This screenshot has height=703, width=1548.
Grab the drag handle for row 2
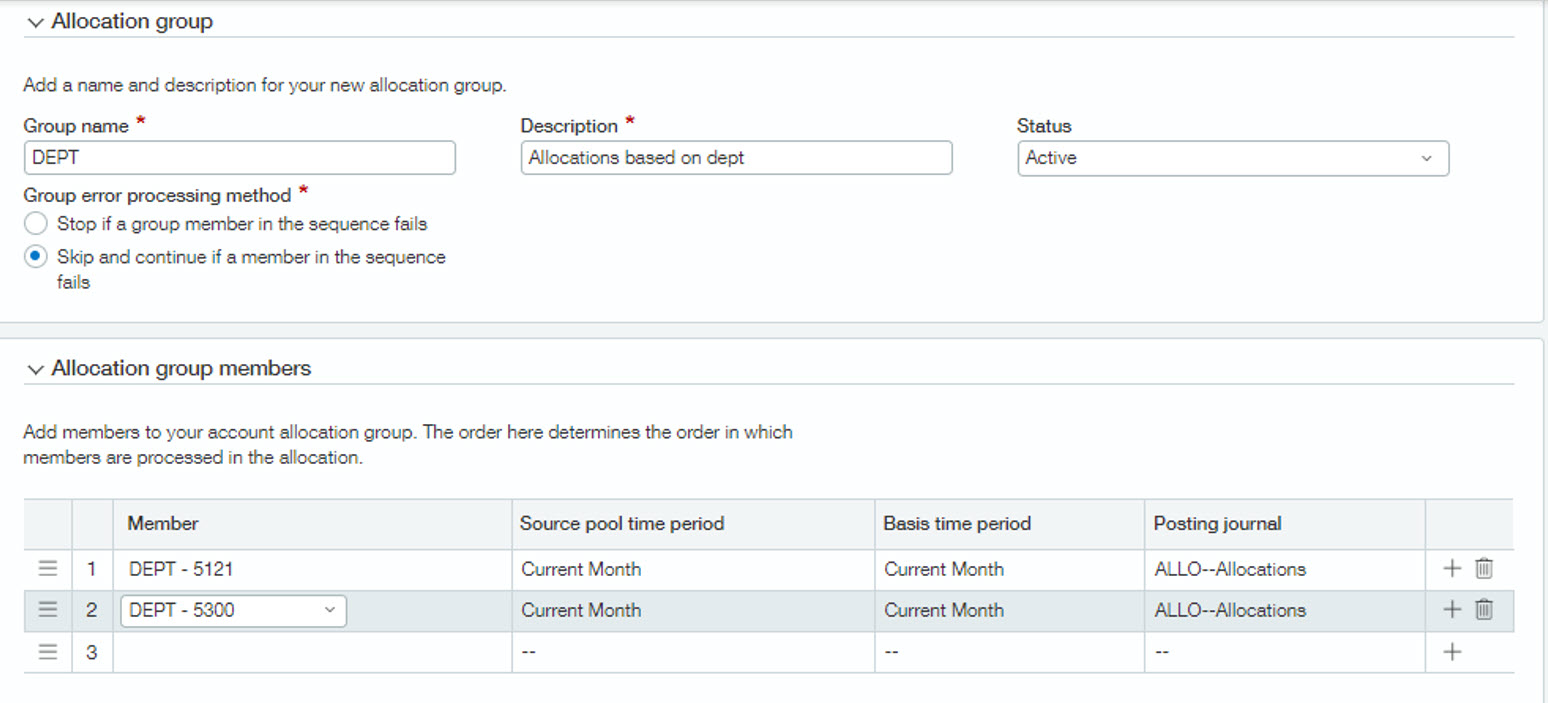[48, 610]
